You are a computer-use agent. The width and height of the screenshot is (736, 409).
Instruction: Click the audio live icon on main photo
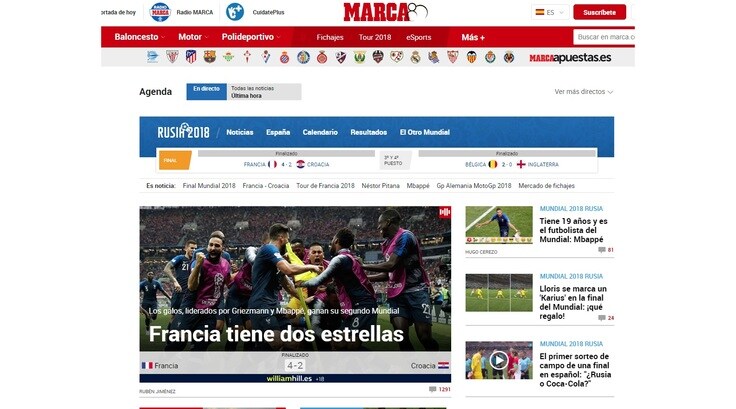pos(445,213)
